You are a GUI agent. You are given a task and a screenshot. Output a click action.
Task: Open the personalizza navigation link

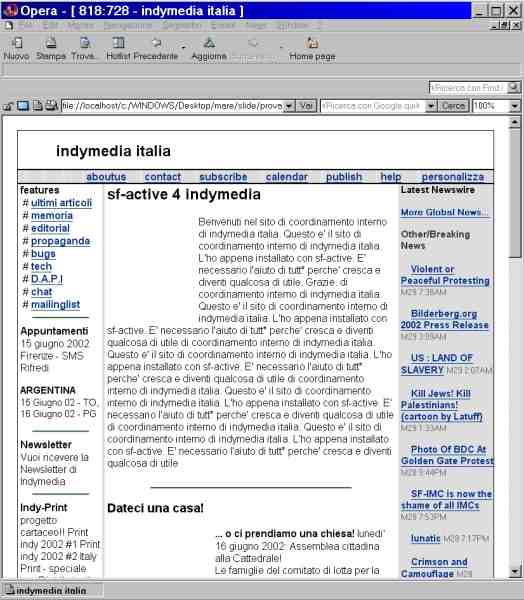point(453,177)
